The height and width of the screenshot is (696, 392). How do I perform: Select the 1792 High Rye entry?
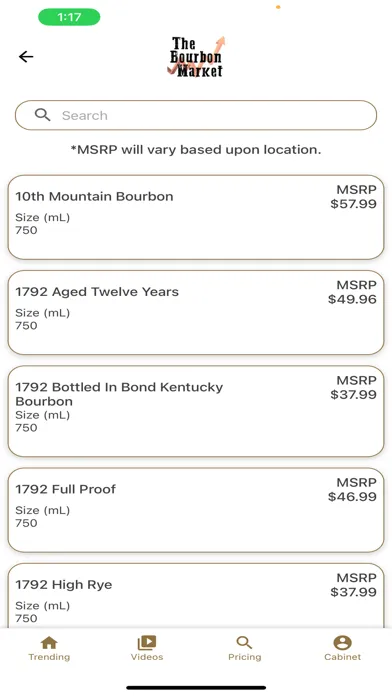click(x=196, y=596)
